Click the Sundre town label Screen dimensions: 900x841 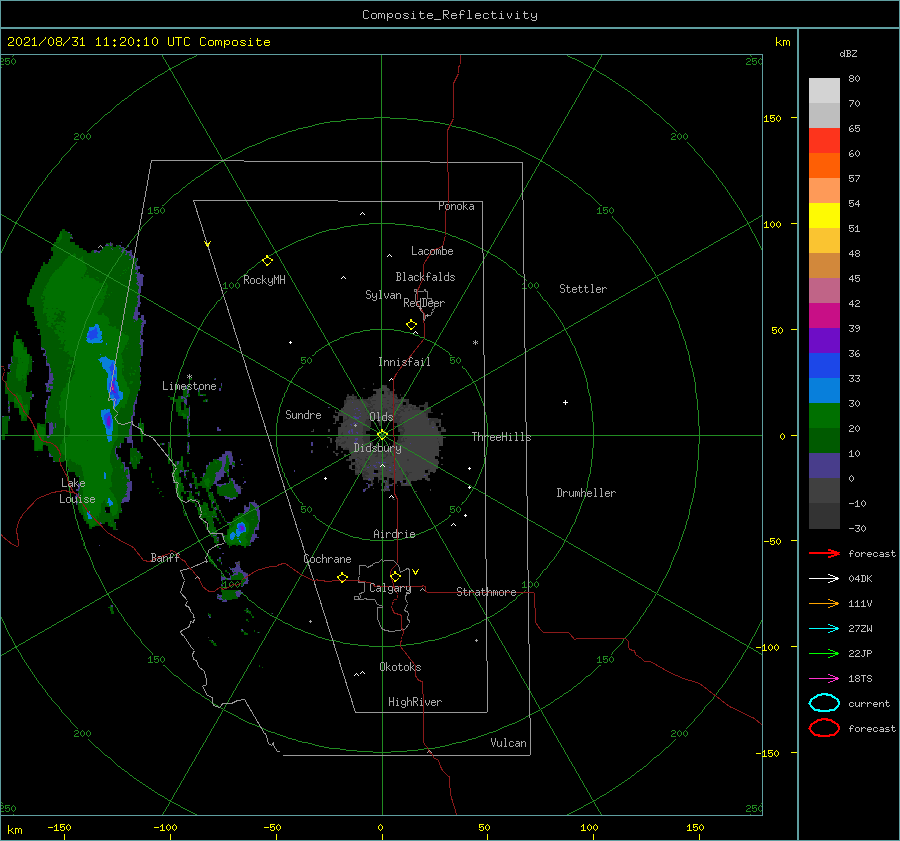point(303,414)
